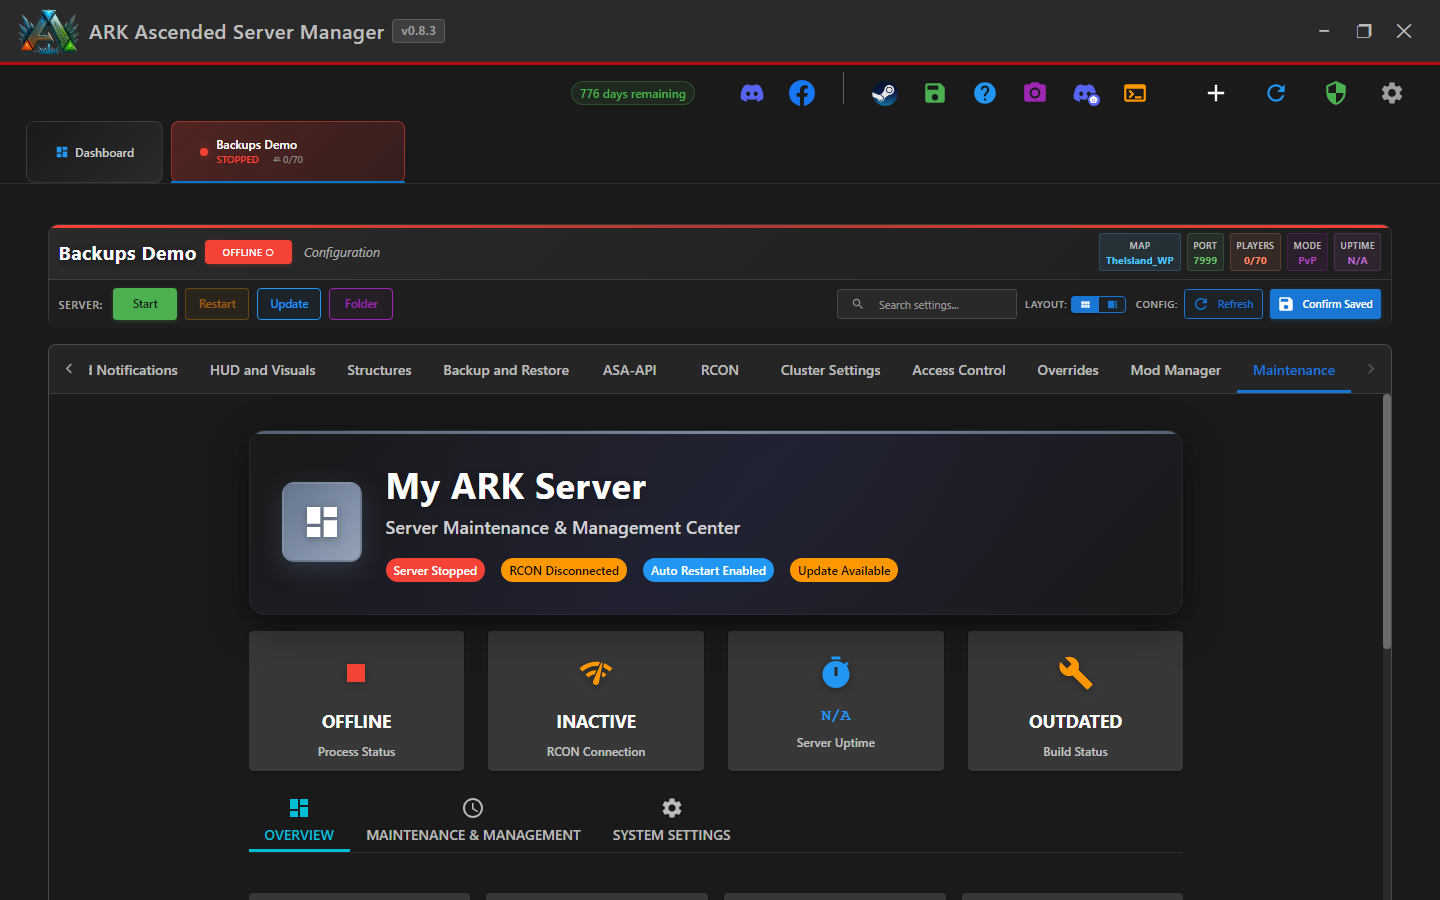1440x900 pixels.
Task: Click the top toolbar refresh icon
Action: point(1276,93)
